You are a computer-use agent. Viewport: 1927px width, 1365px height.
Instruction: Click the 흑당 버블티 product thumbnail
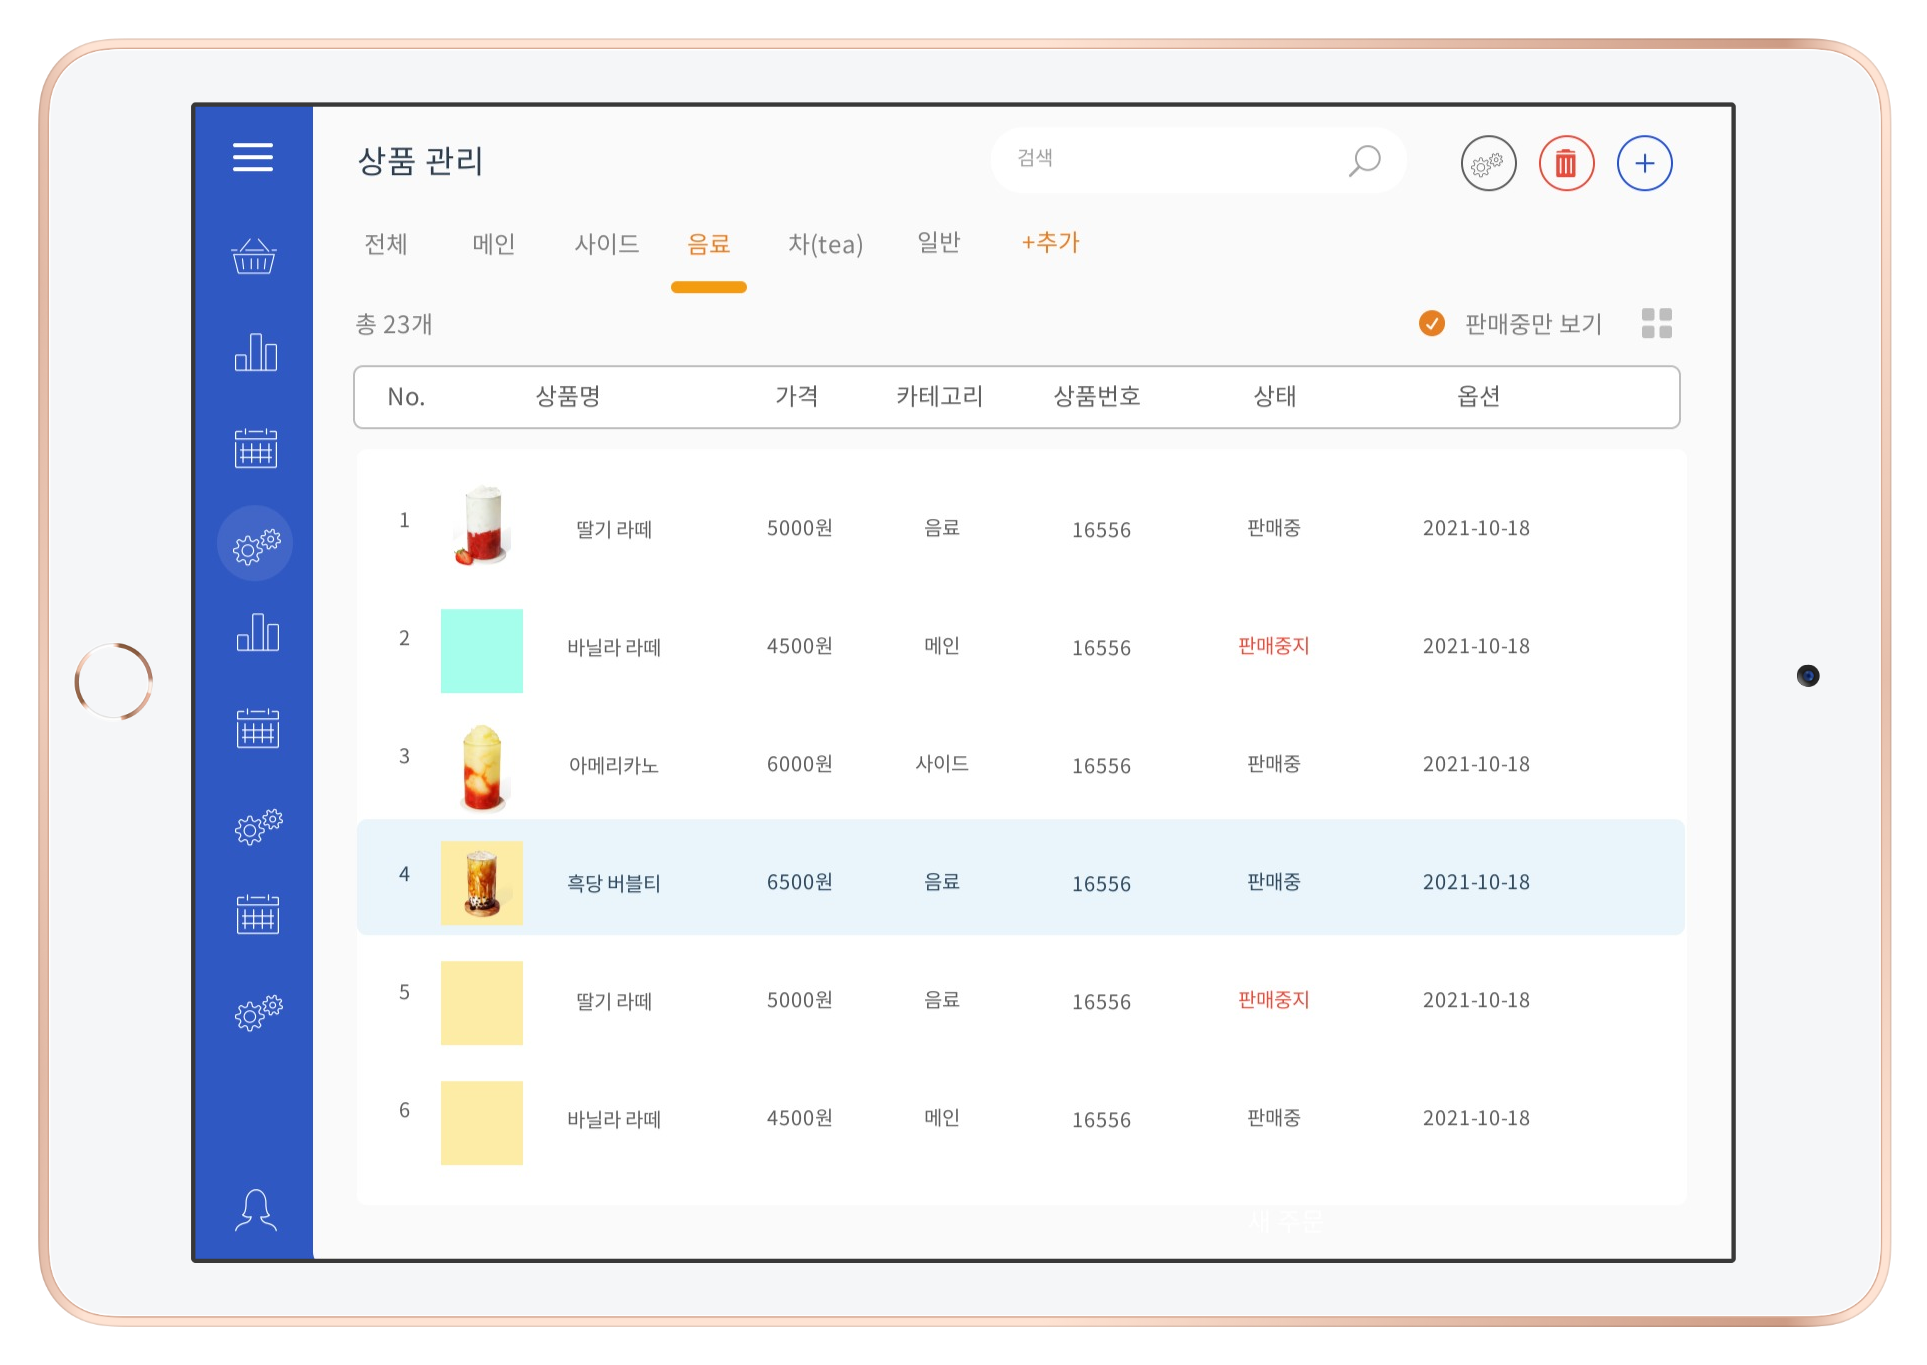pyautogui.click(x=482, y=883)
